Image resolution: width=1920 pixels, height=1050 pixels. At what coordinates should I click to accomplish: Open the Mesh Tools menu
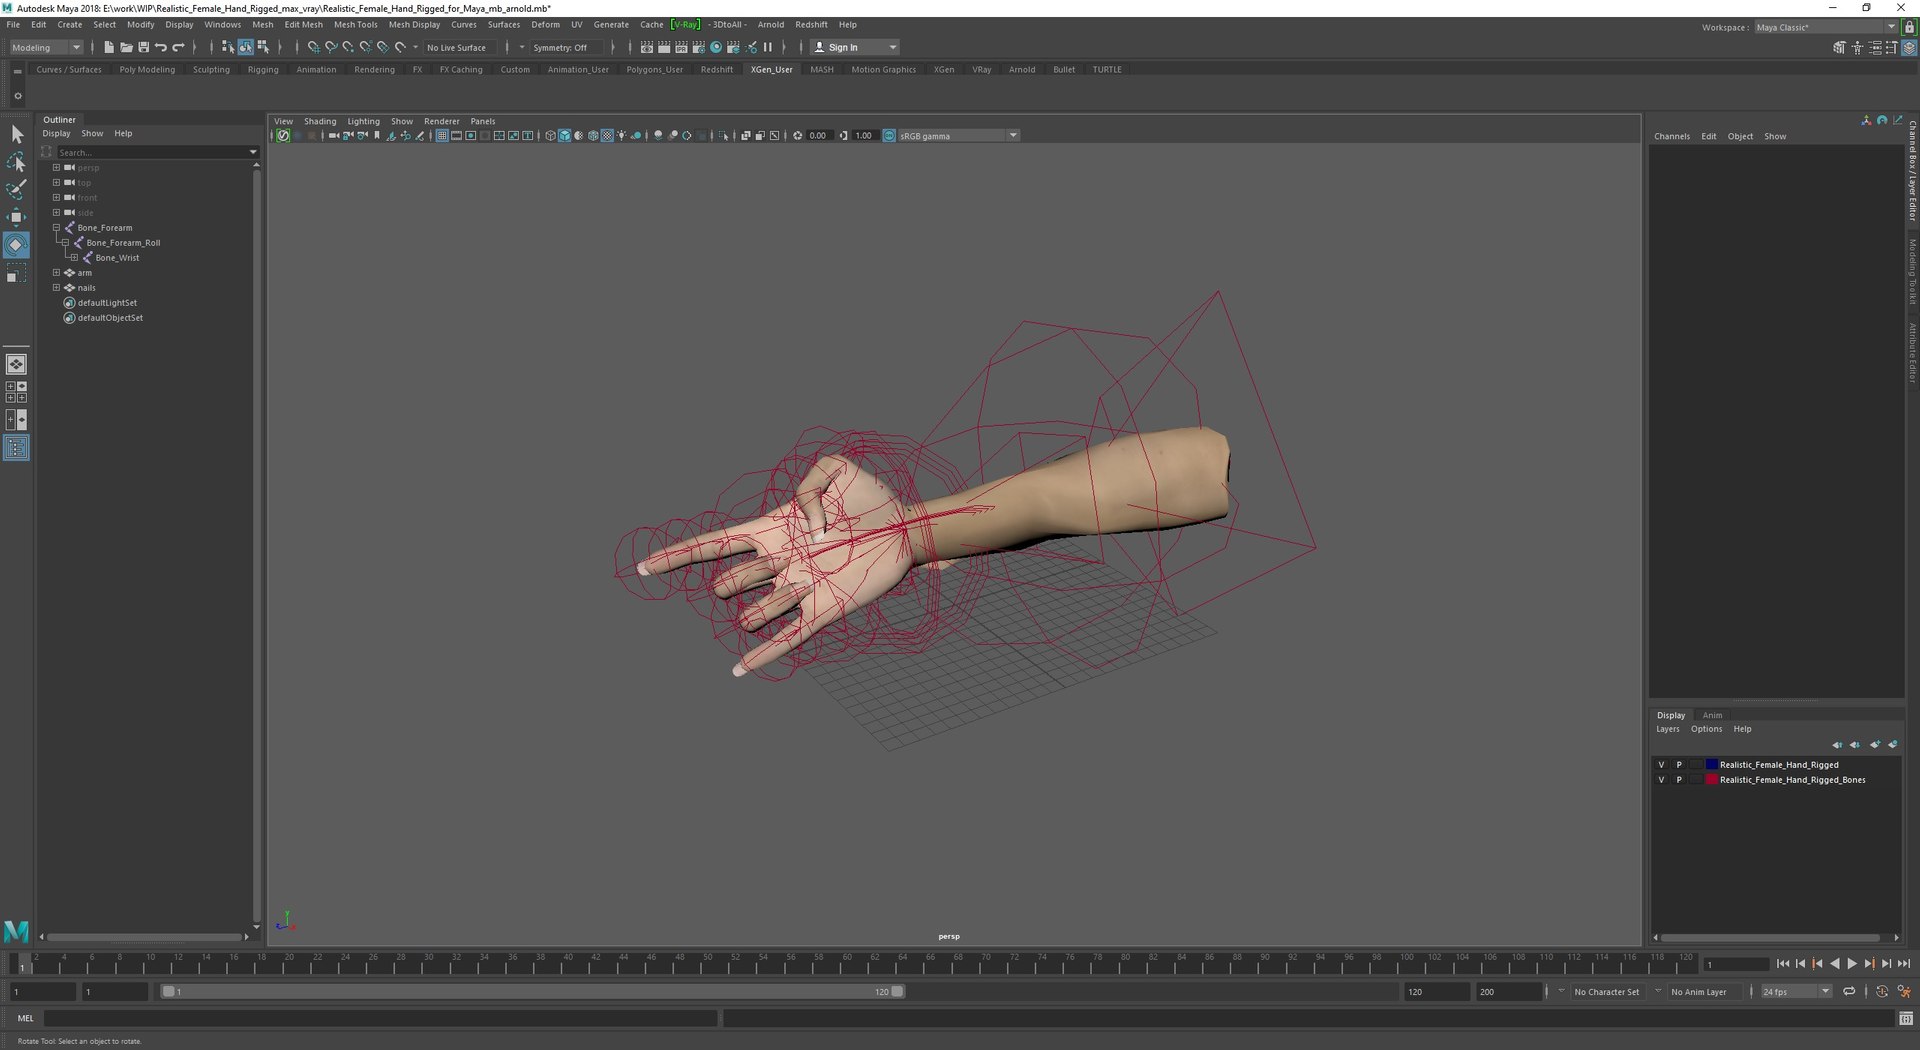click(355, 24)
